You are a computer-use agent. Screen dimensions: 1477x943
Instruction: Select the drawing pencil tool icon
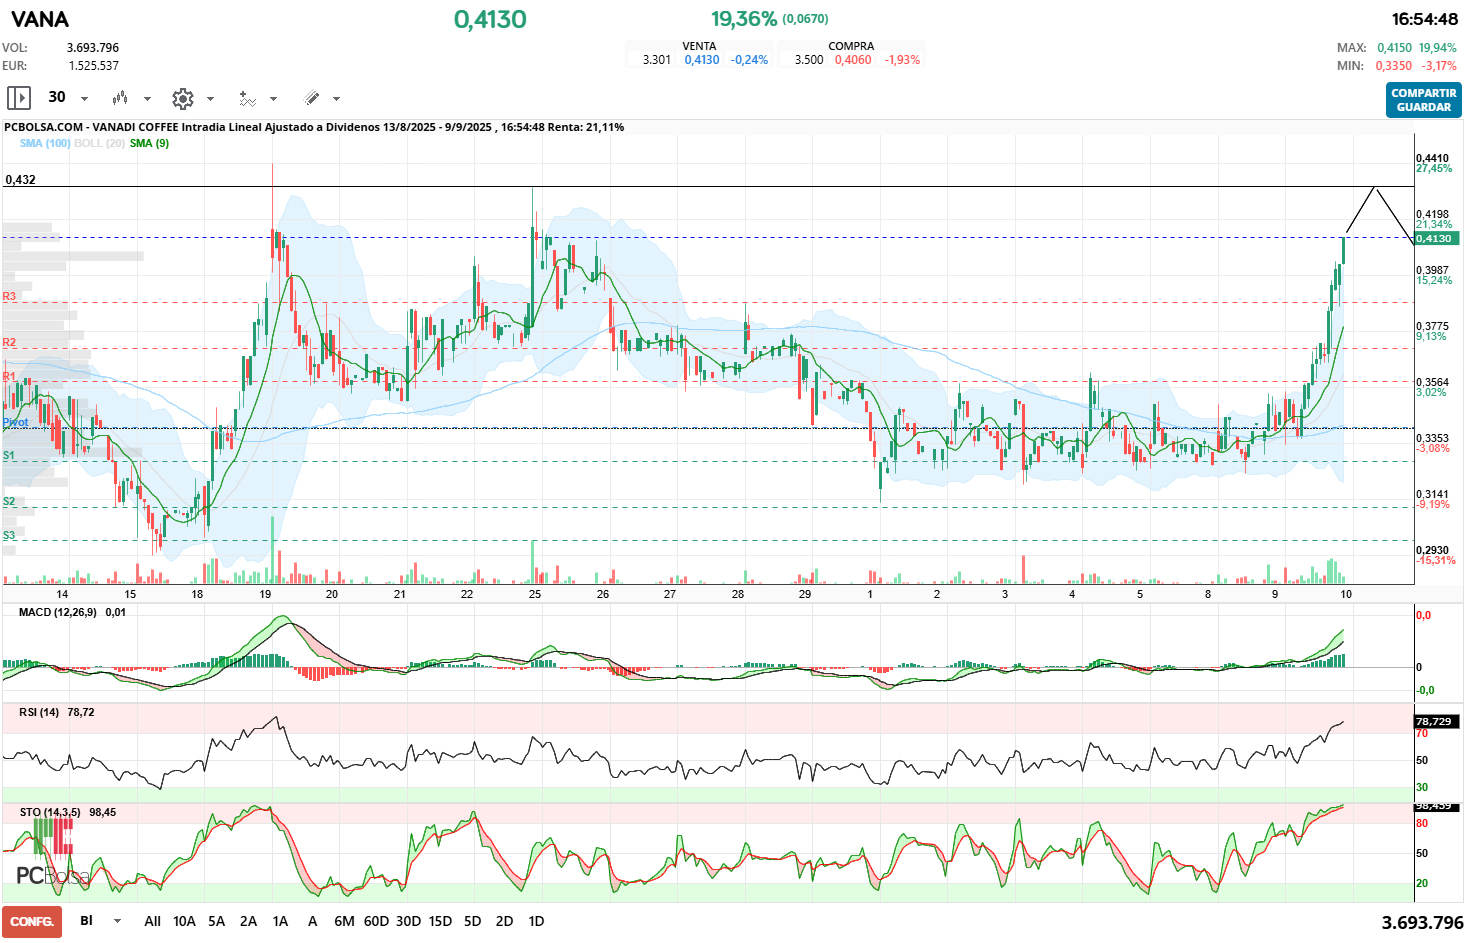311,98
